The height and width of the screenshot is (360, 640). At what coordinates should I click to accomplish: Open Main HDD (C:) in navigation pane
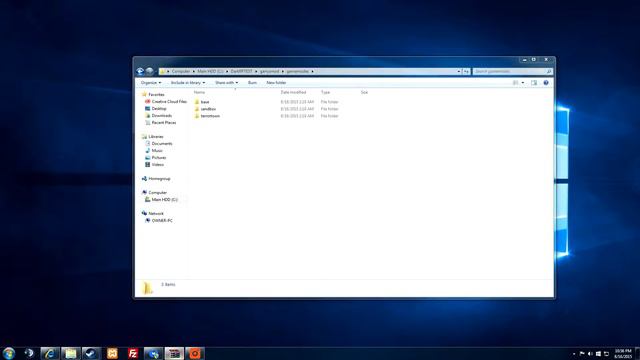164,200
